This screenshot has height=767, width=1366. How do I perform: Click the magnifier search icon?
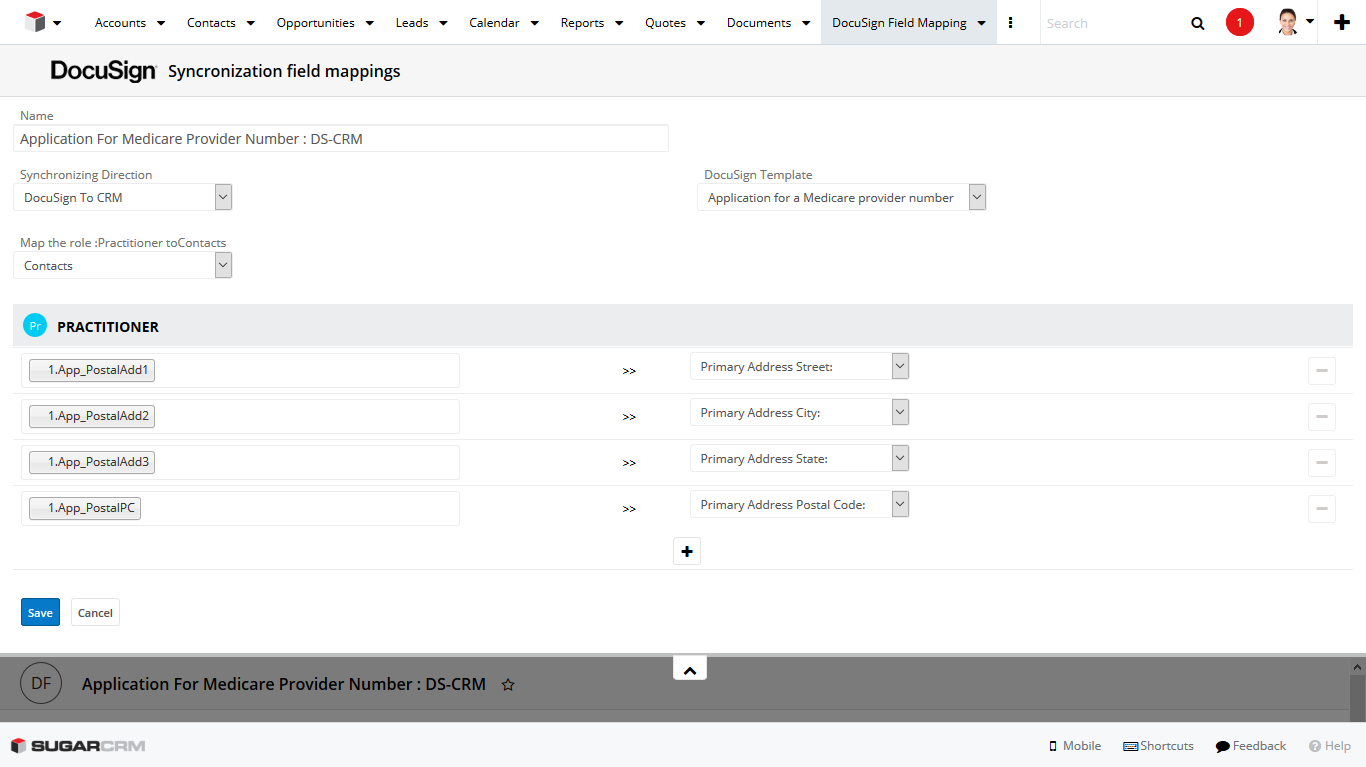pyautogui.click(x=1197, y=23)
